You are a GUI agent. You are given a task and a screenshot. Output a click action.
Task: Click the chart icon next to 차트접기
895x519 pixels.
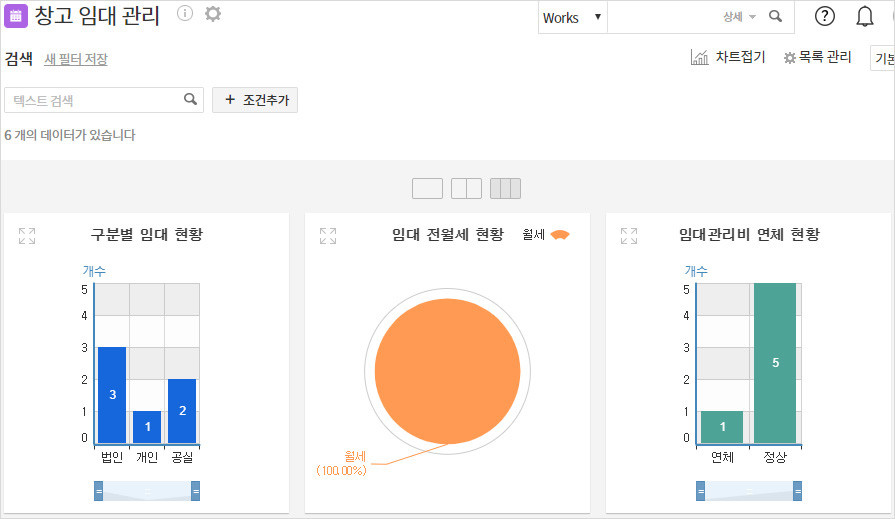point(699,57)
